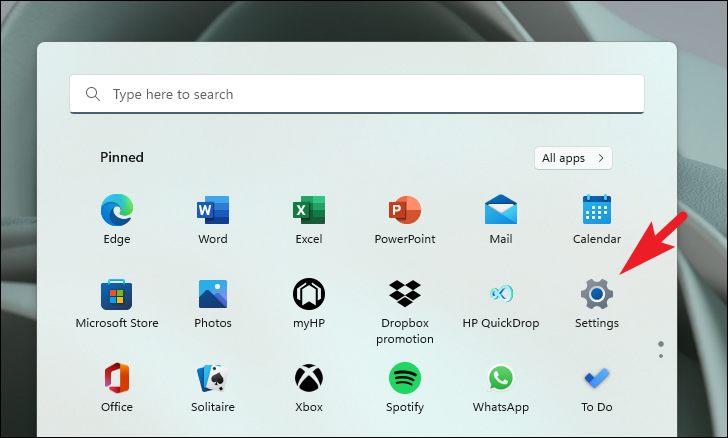Open Spotify from pinned apps

tap(405, 387)
